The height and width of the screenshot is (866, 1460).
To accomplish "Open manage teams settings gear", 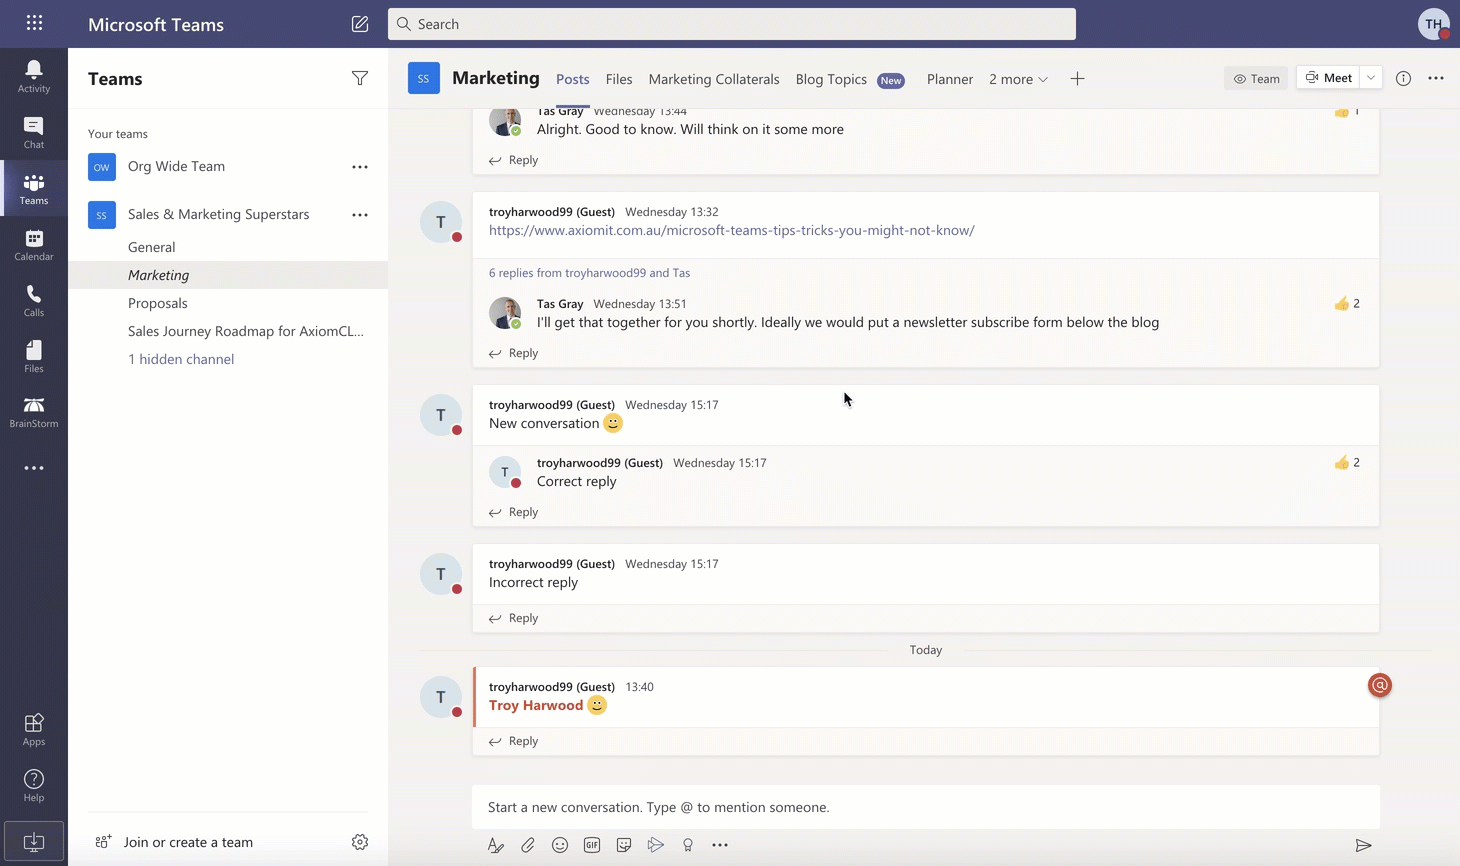I will click(360, 842).
